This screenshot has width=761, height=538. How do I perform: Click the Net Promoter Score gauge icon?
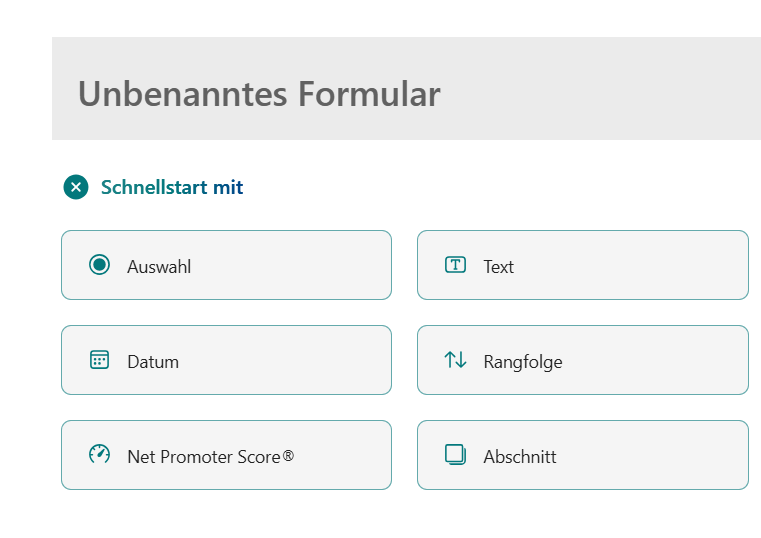tap(99, 455)
